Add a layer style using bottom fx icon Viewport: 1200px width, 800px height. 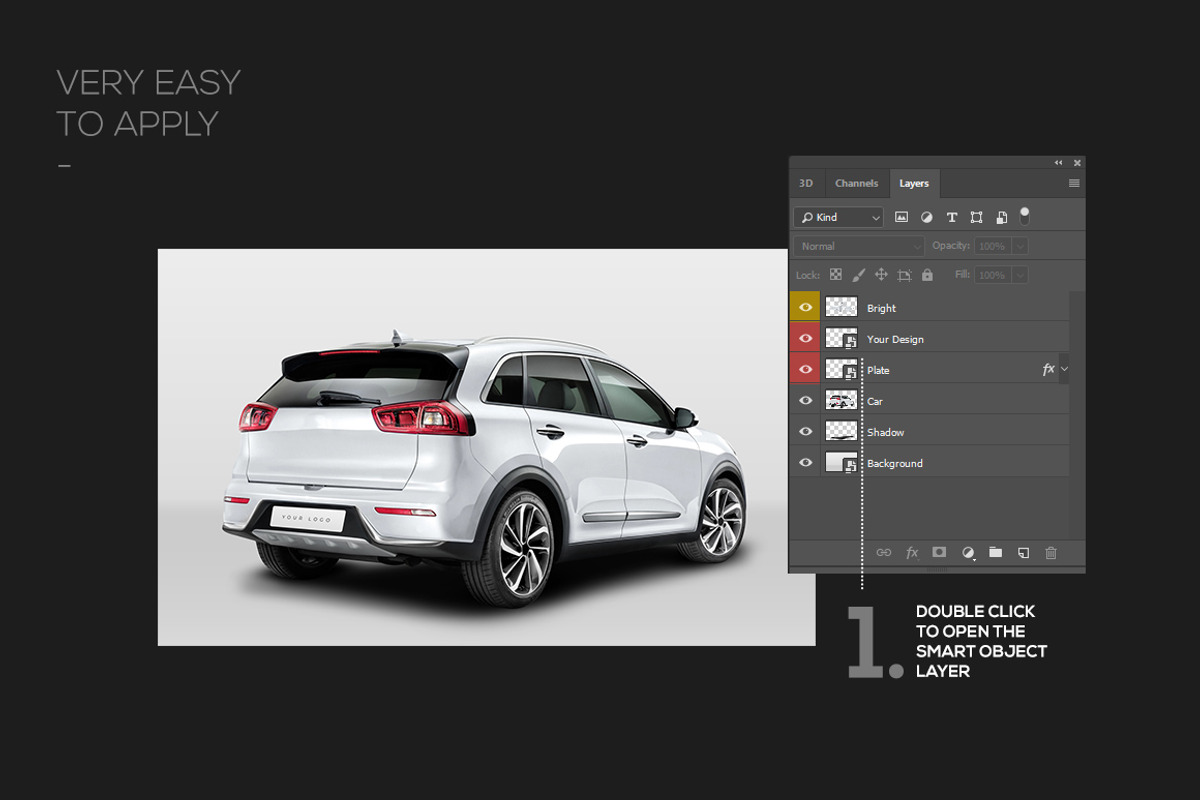pos(911,552)
